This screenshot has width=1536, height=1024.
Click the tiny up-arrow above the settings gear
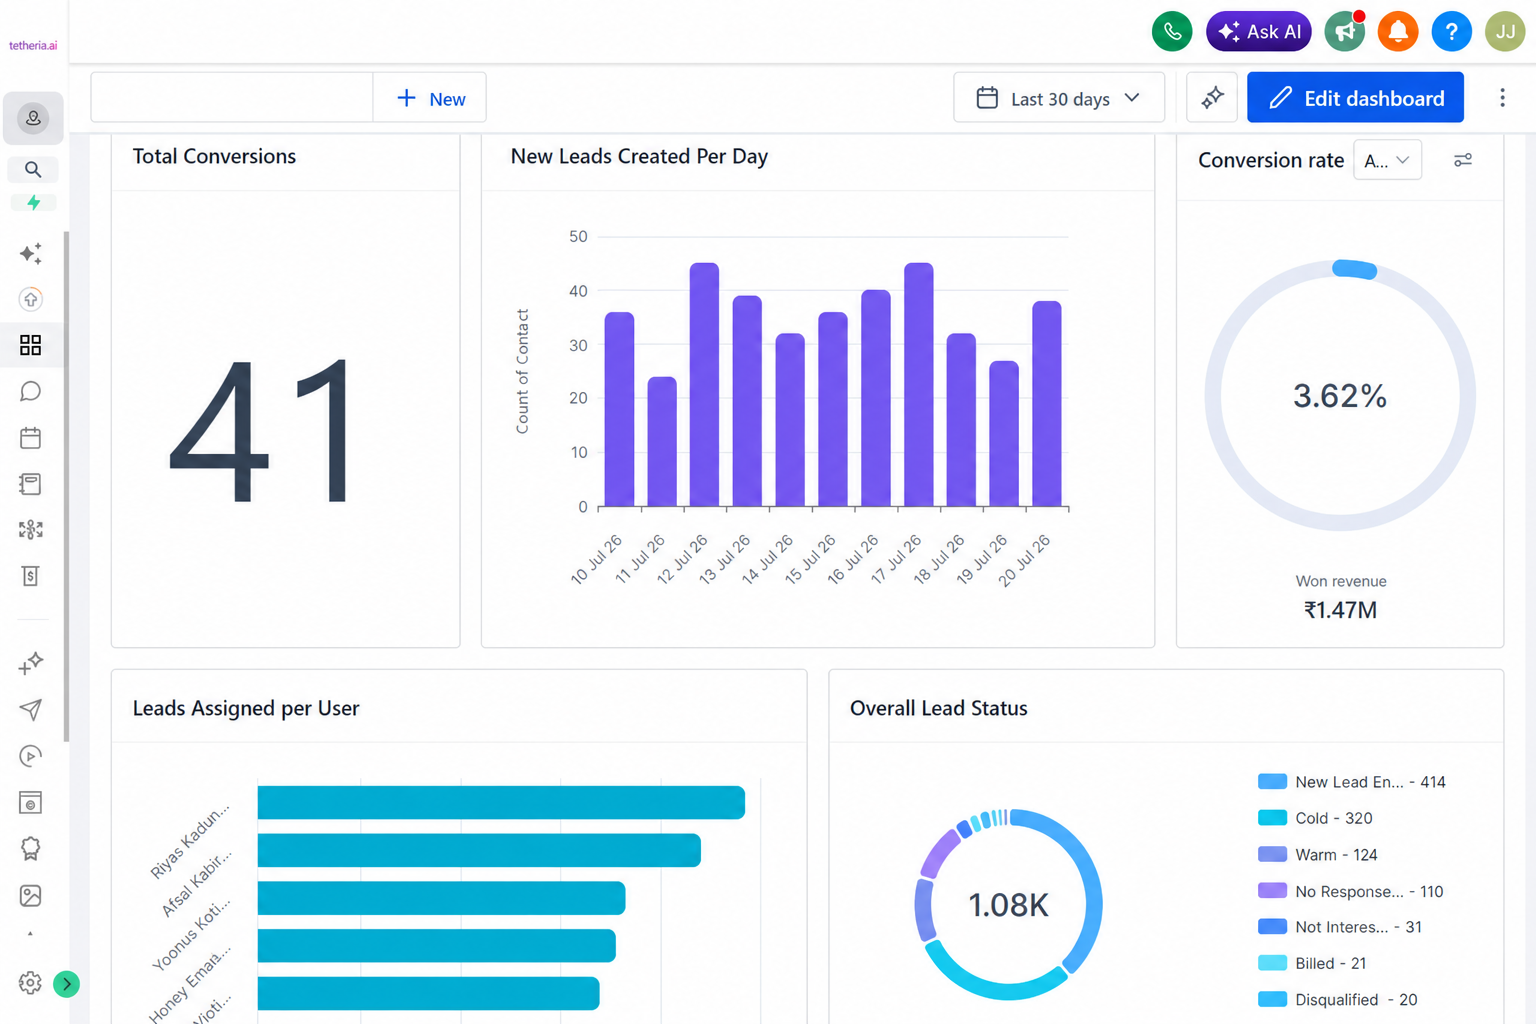[30, 934]
